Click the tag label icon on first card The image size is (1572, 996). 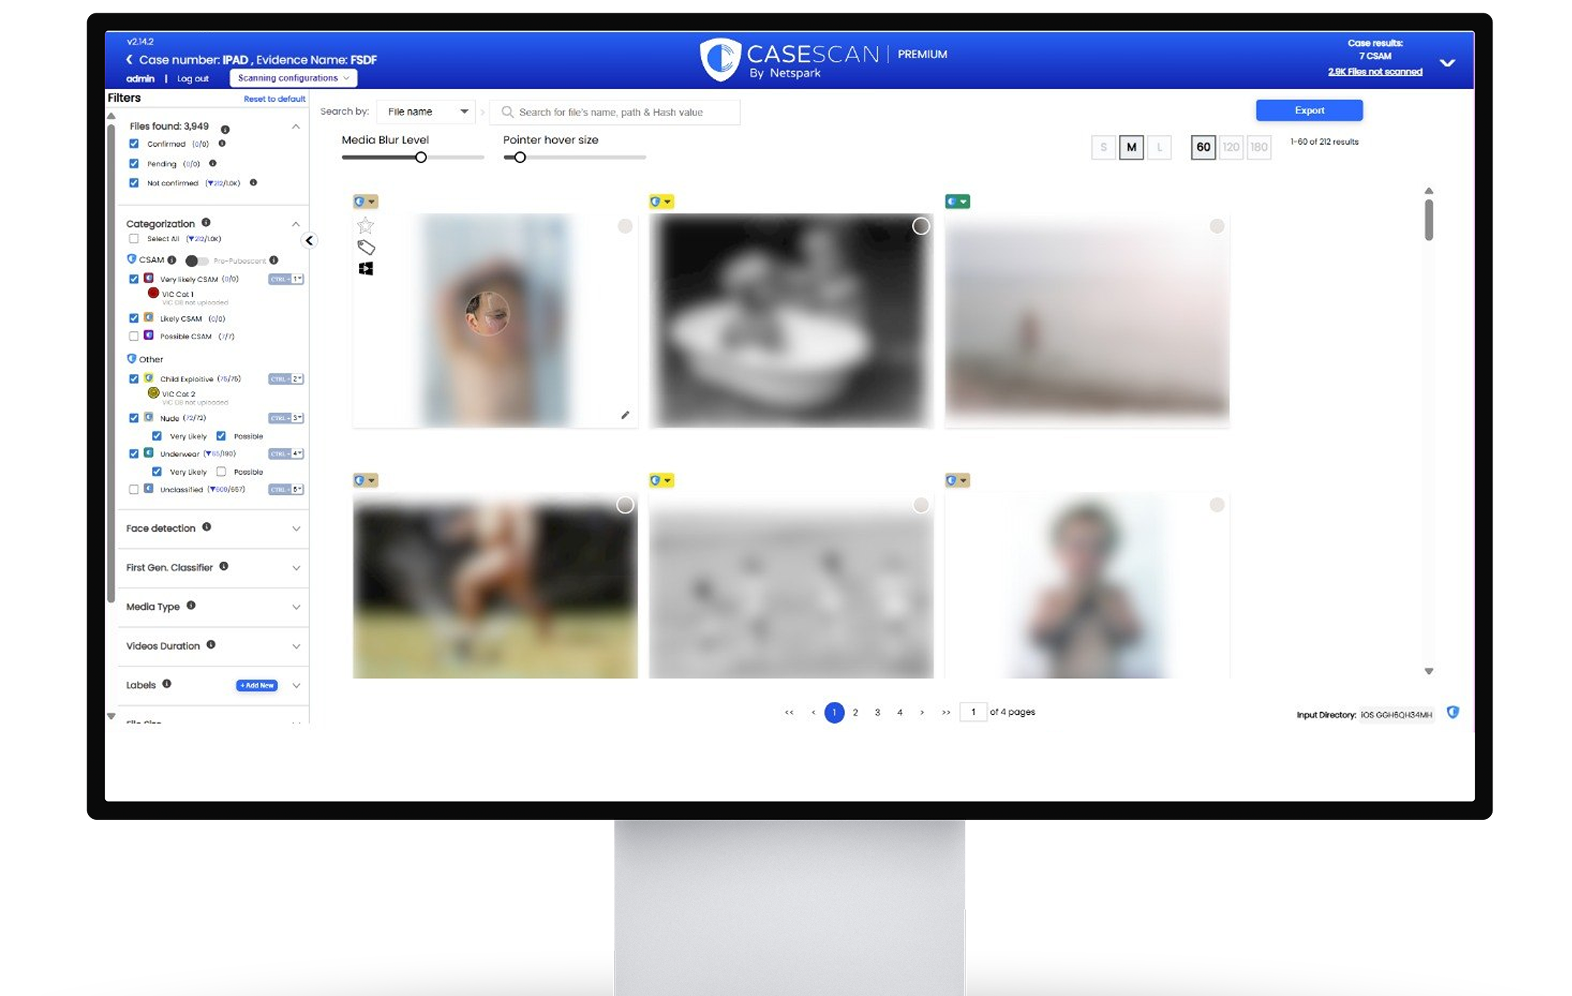366,247
